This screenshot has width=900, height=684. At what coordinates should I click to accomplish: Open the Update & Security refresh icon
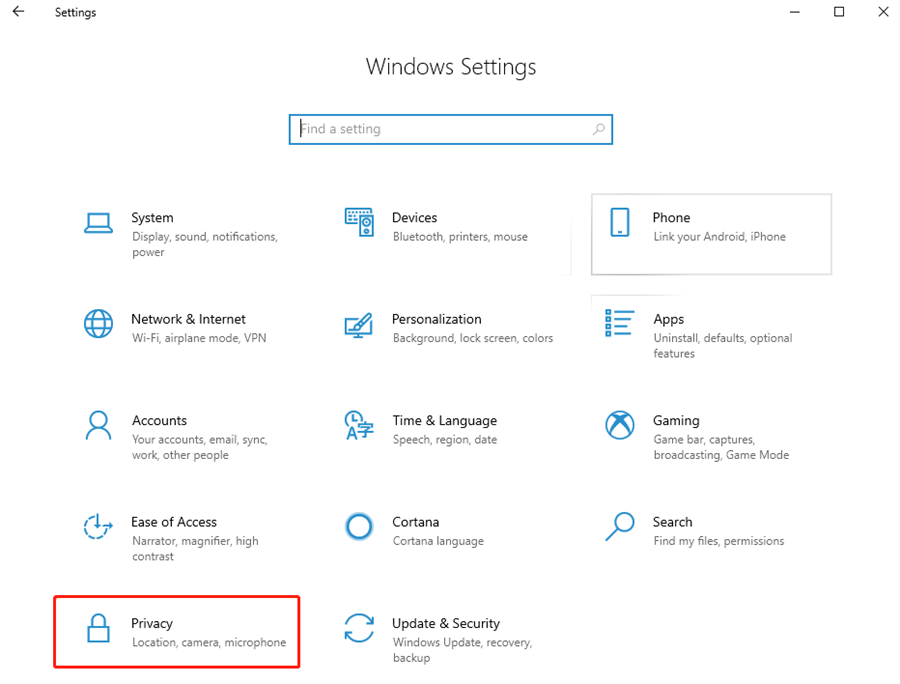(359, 628)
